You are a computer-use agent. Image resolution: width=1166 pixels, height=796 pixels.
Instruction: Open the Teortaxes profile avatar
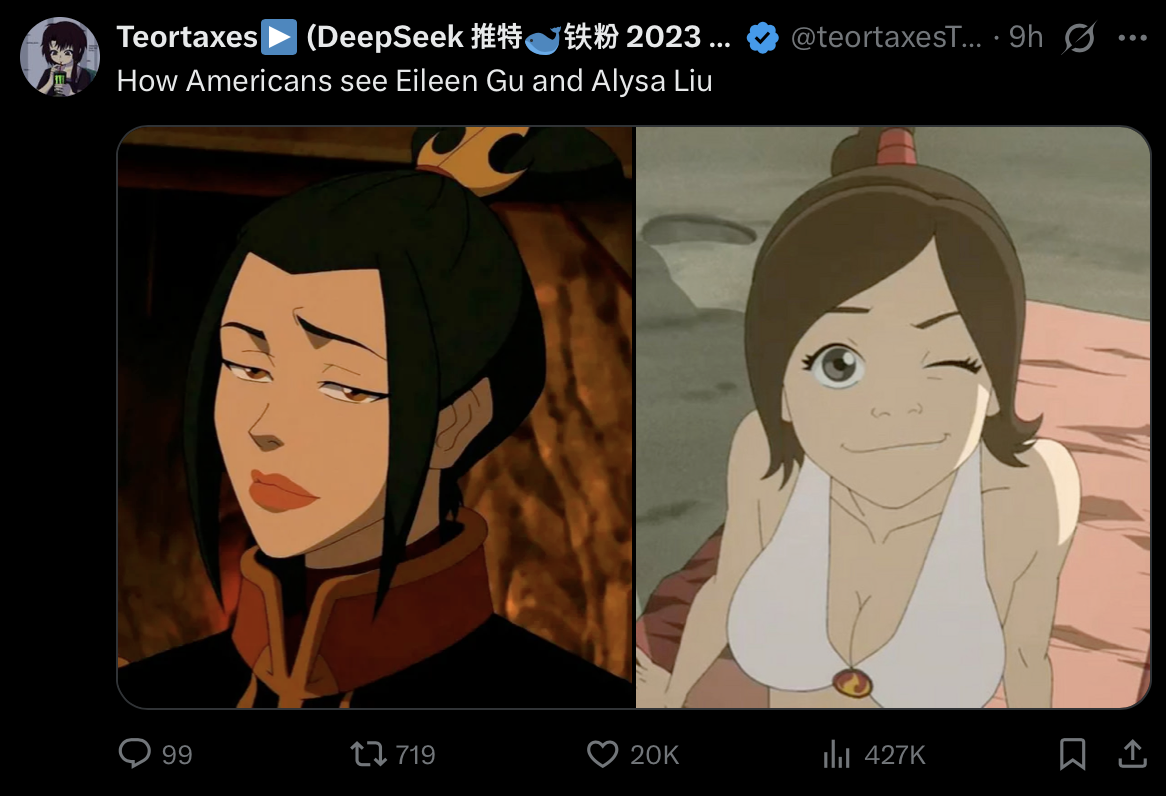click(x=59, y=57)
